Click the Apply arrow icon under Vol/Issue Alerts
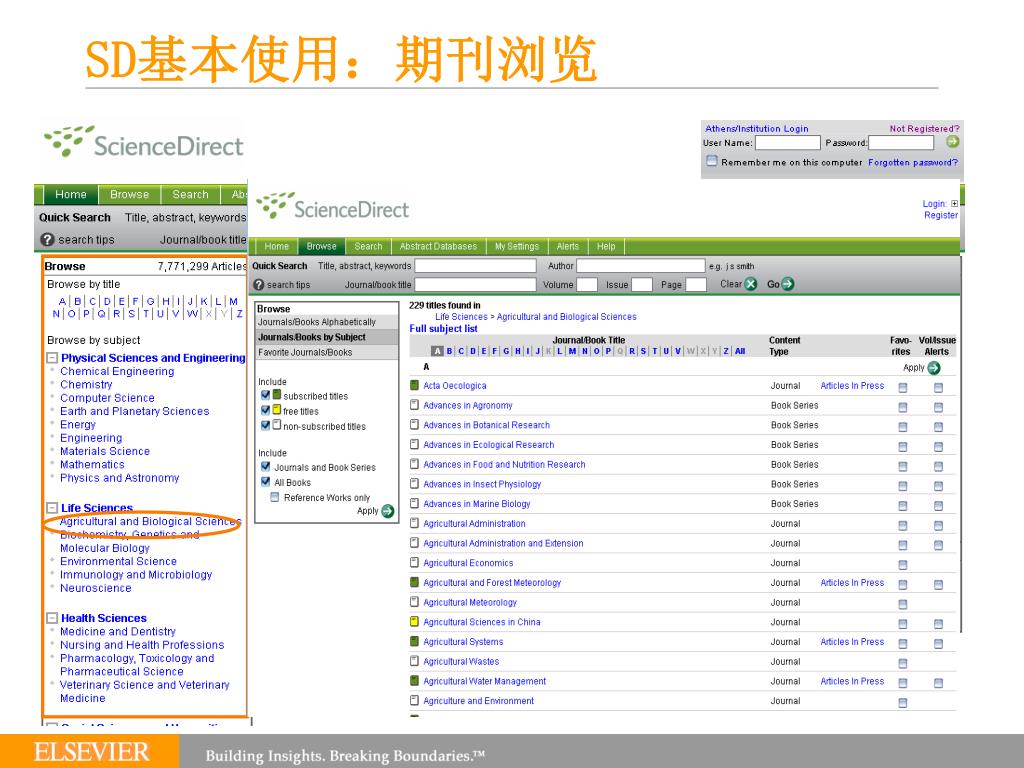This screenshot has height=768, width=1024. coord(934,368)
